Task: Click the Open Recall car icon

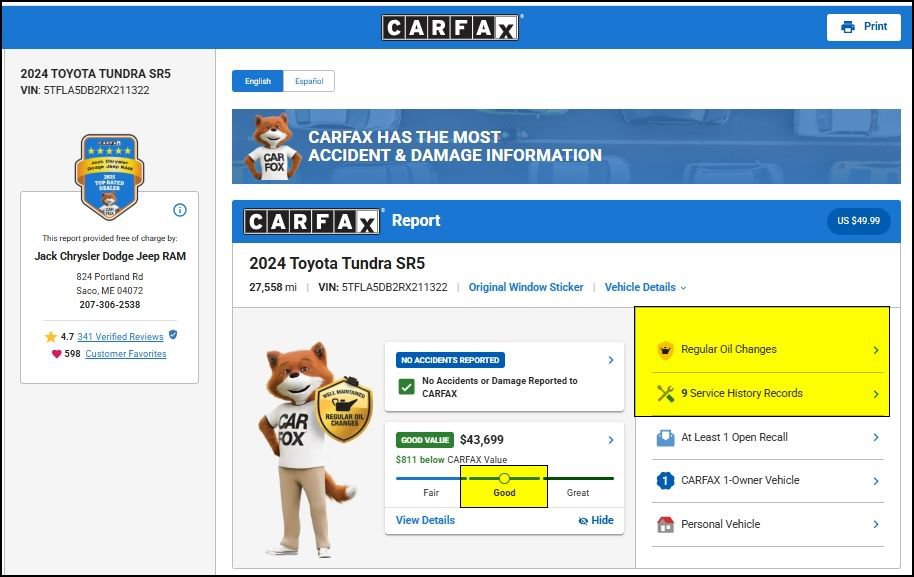Action: [665, 437]
